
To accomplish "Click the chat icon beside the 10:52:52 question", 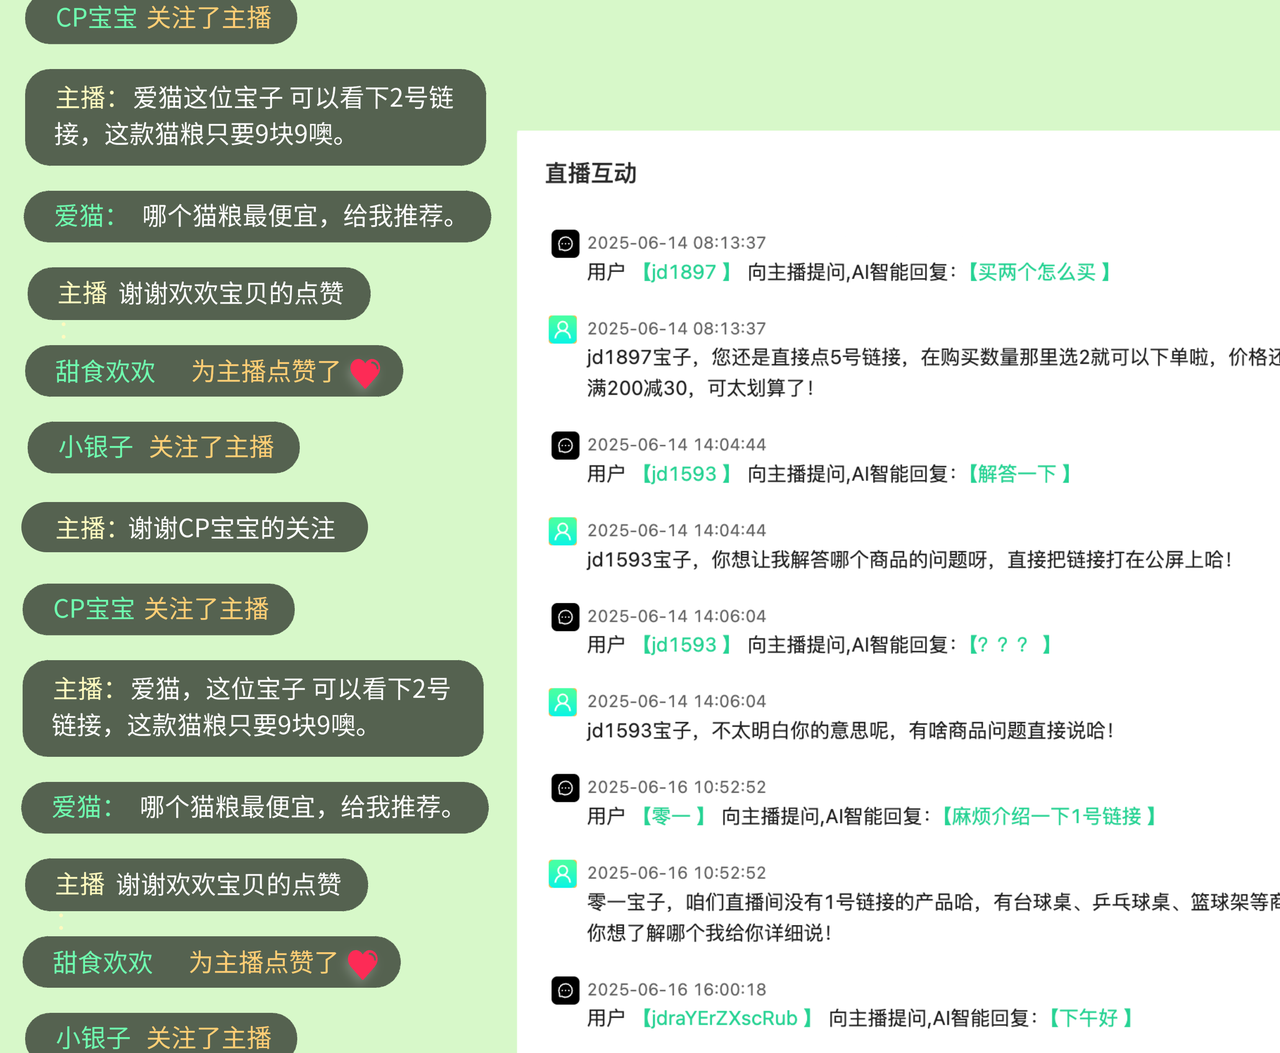I will point(565,788).
